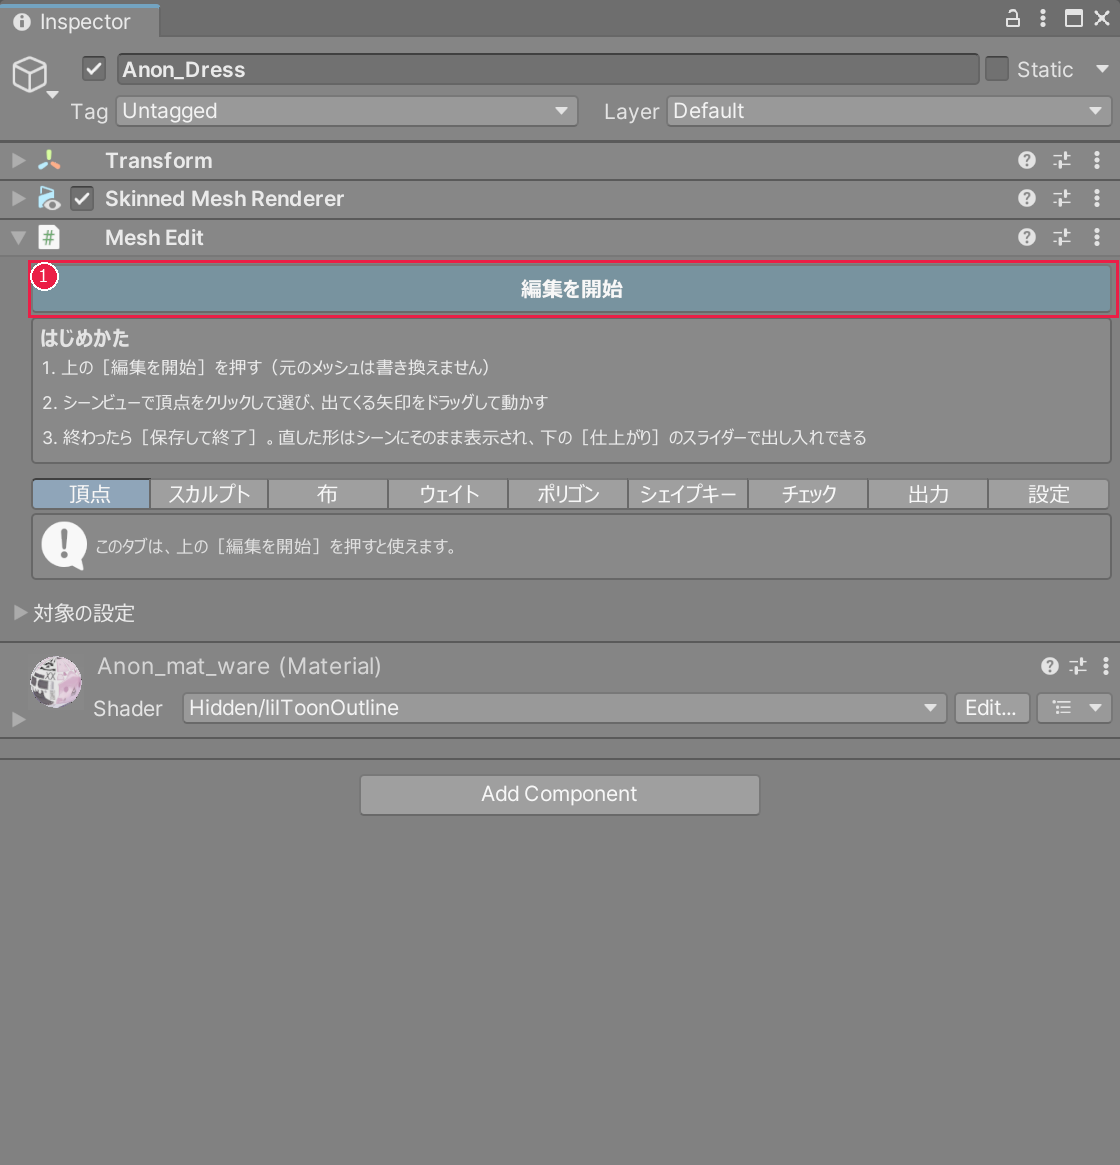
Task: Click the Mesh Edit component title
Action: pyautogui.click(x=154, y=238)
